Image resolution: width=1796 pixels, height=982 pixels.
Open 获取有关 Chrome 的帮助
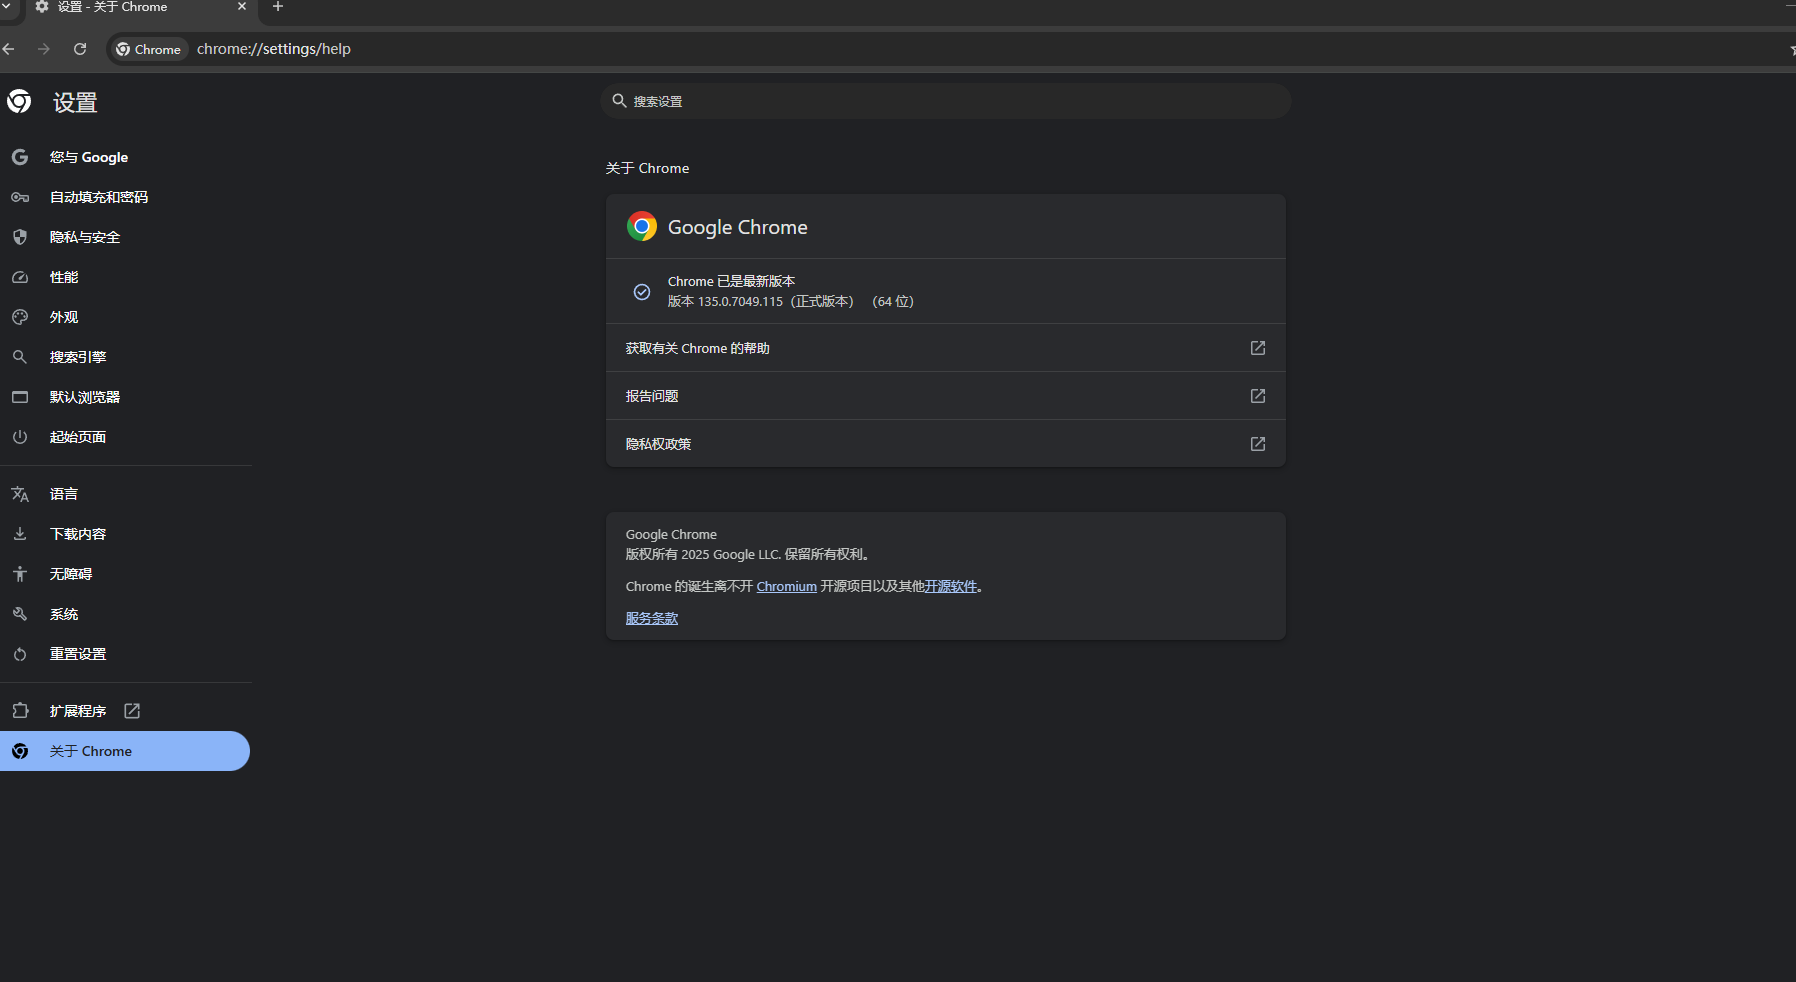945,348
